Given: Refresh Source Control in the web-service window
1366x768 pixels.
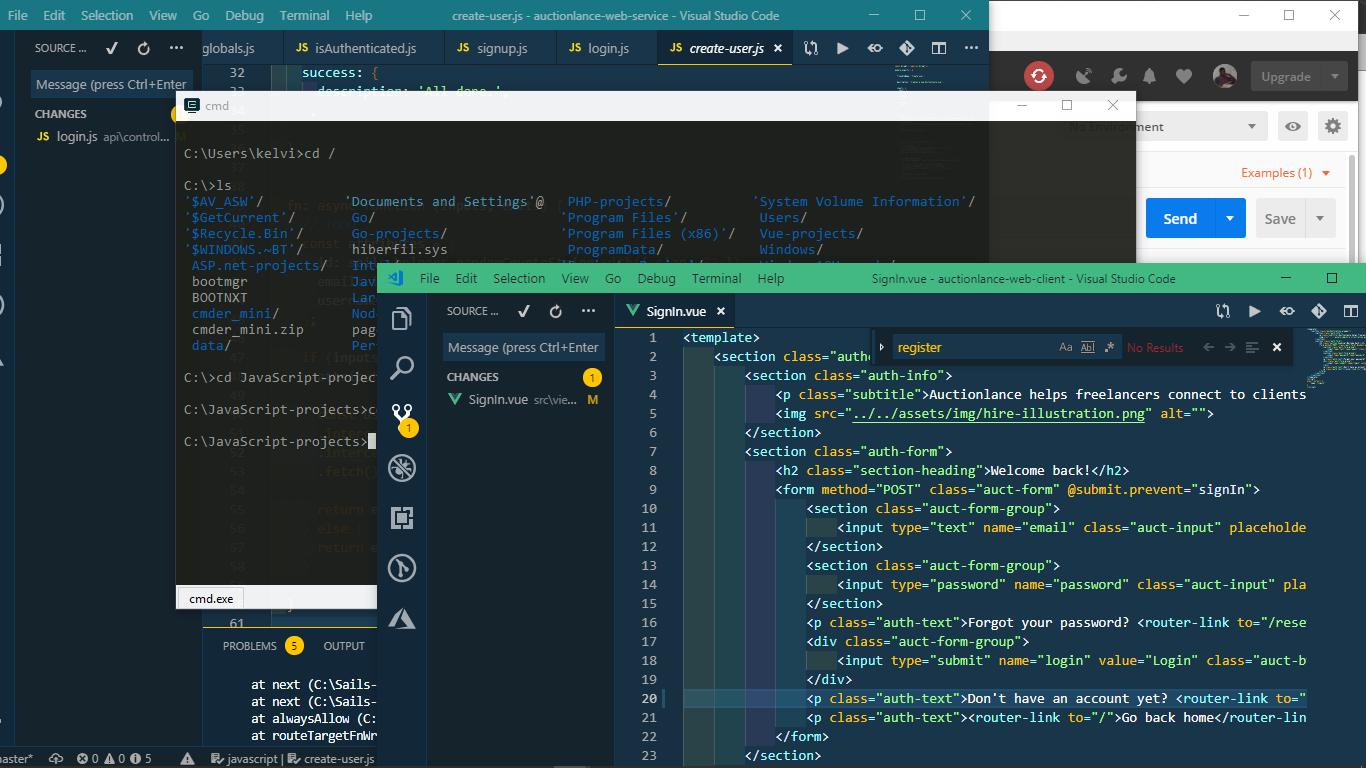Looking at the screenshot, I should [x=144, y=48].
